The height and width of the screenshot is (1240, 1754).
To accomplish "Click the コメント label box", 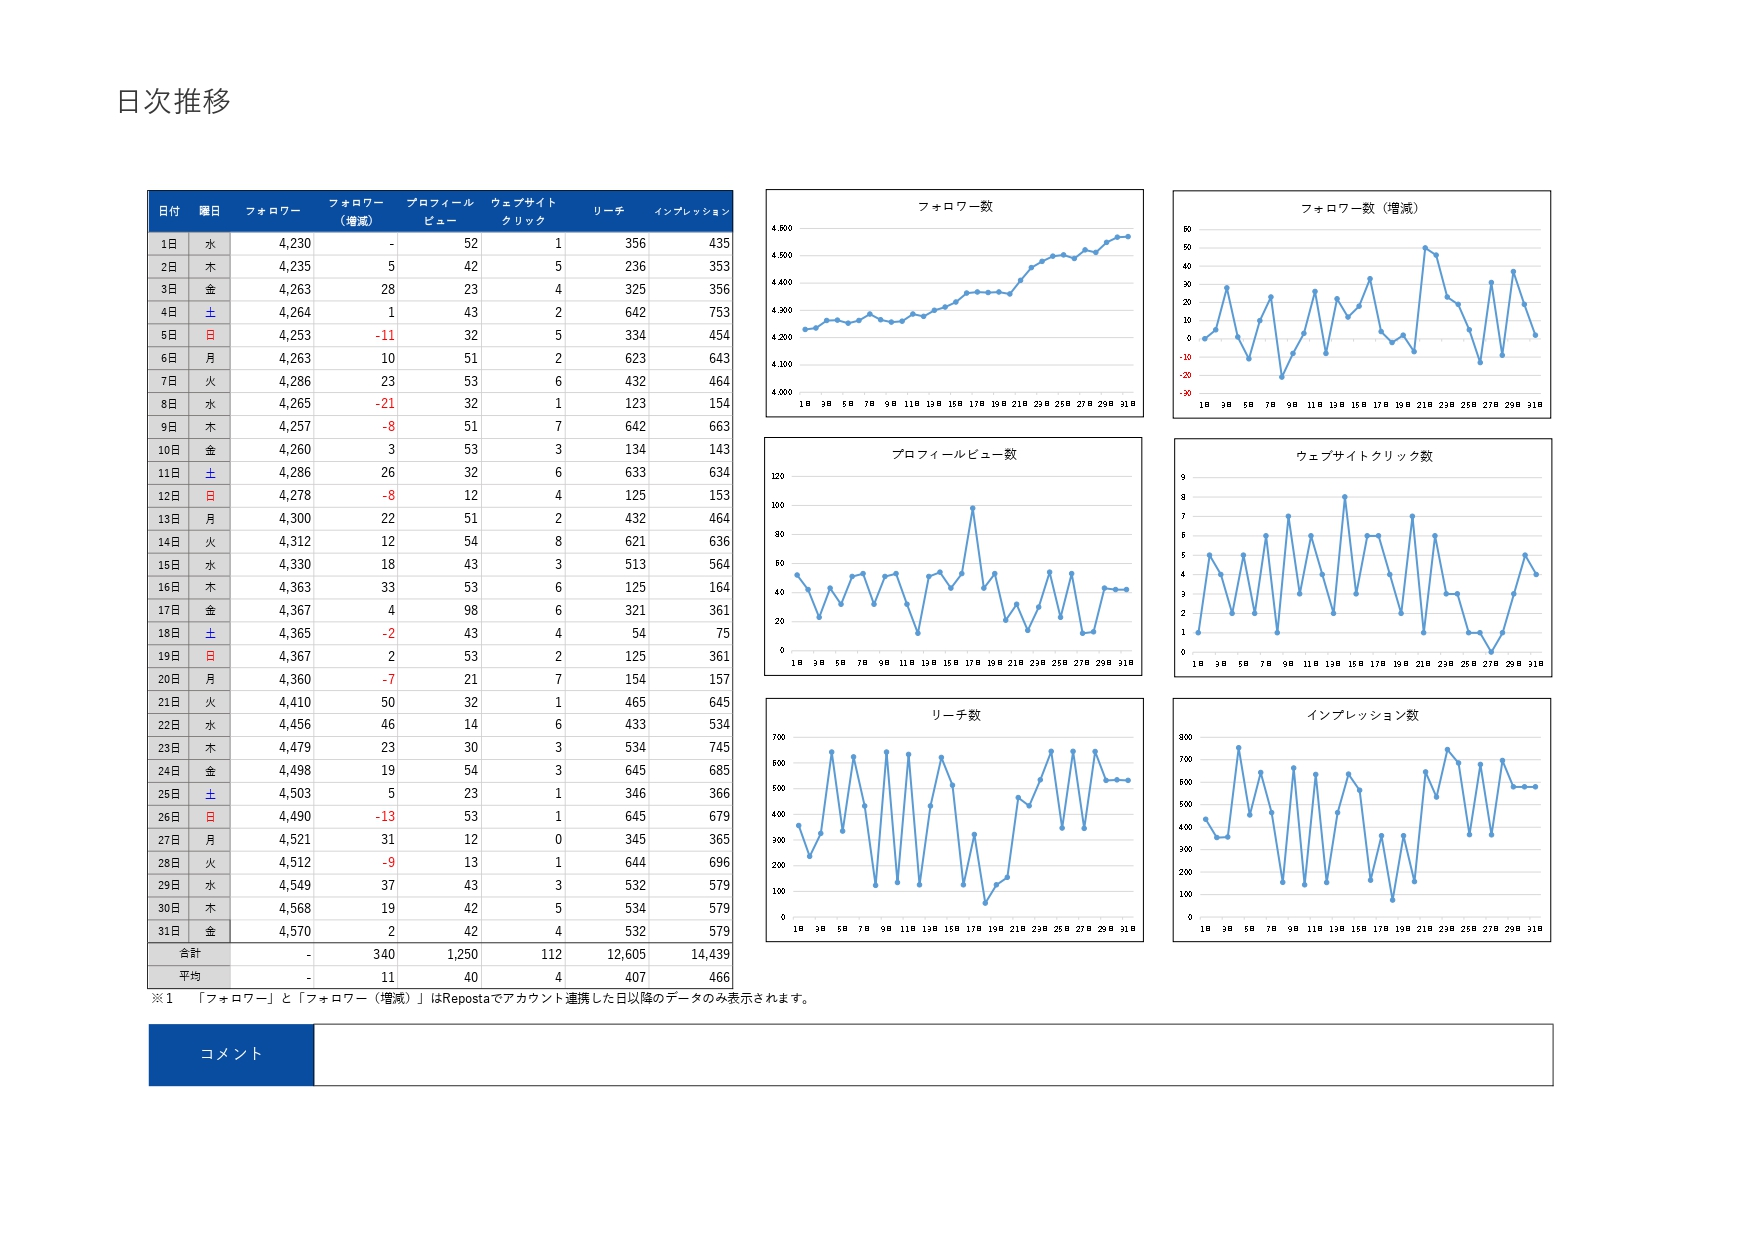I will (x=231, y=1054).
